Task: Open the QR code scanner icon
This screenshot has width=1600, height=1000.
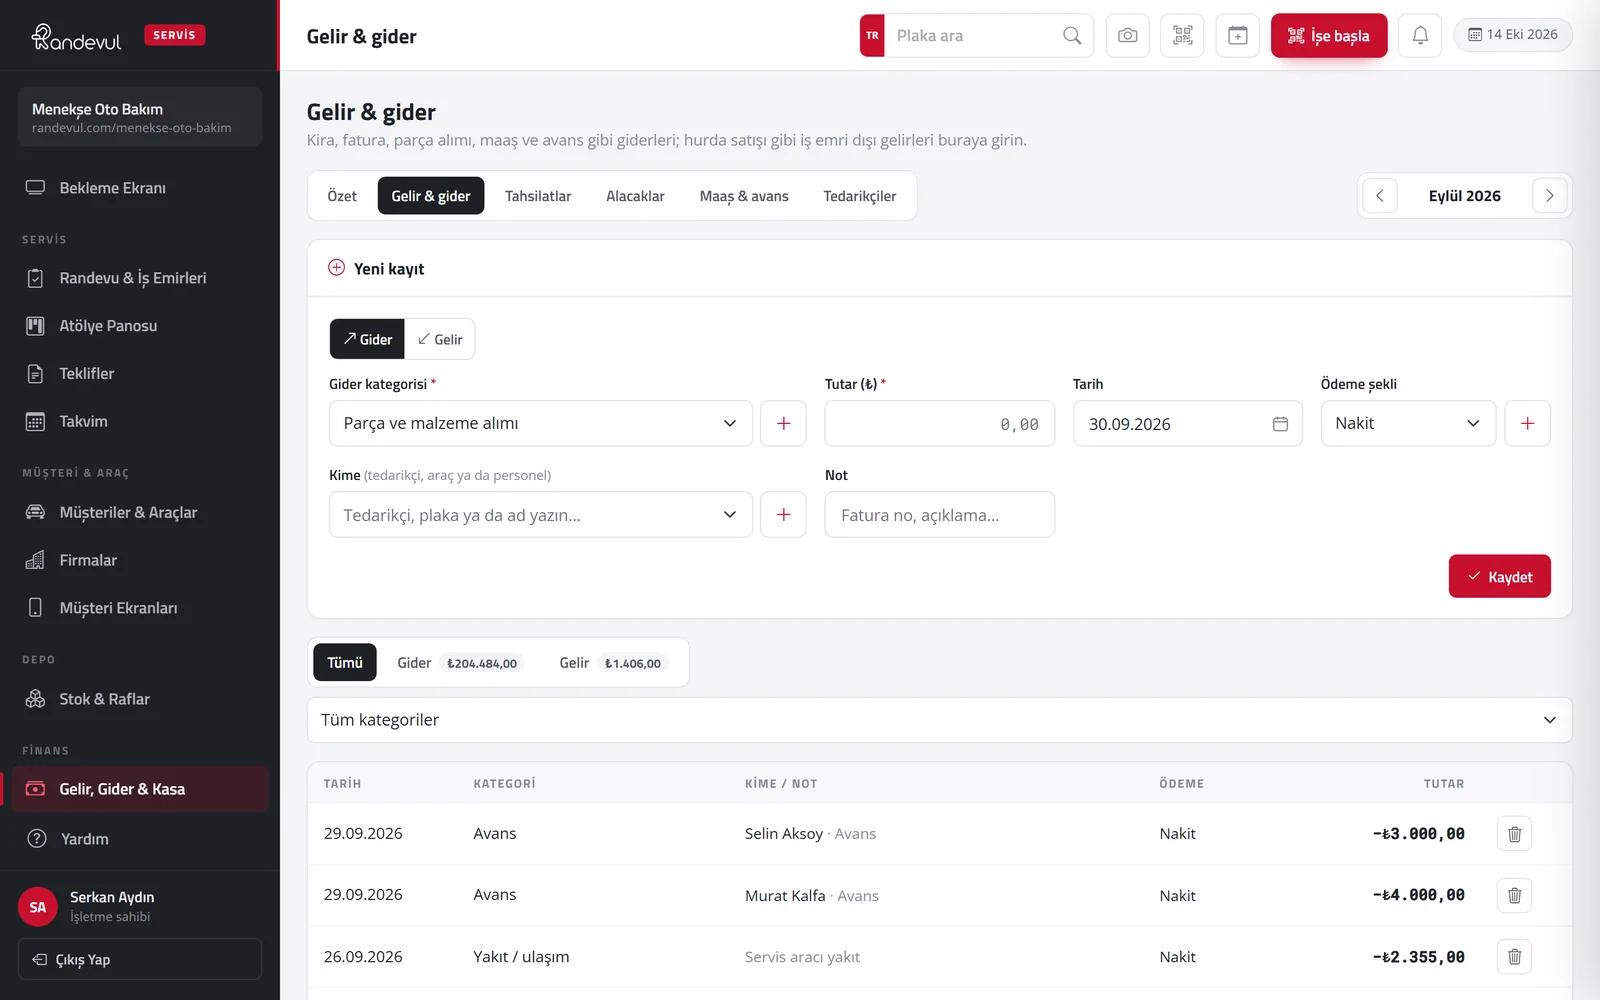Action: click(x=1182, y=36)
